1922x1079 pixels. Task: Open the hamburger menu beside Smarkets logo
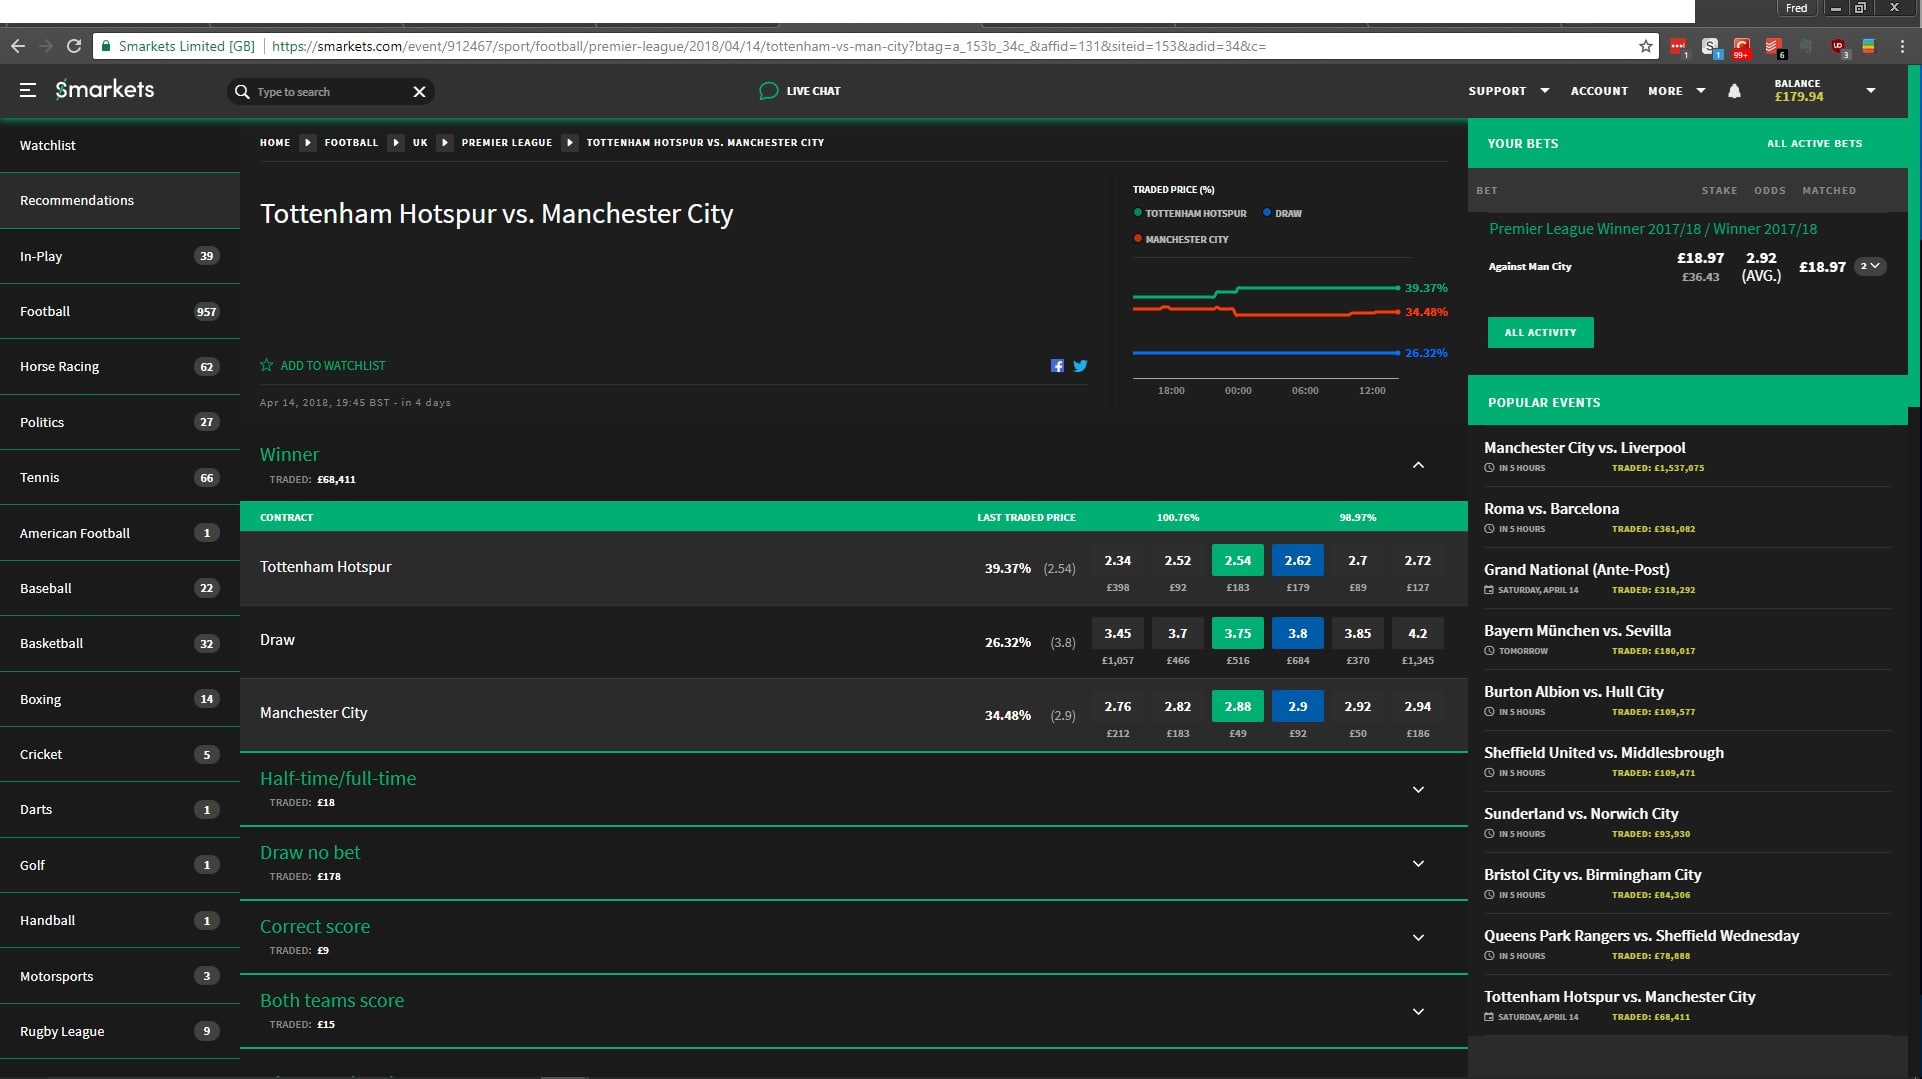[x=28, y=90]
